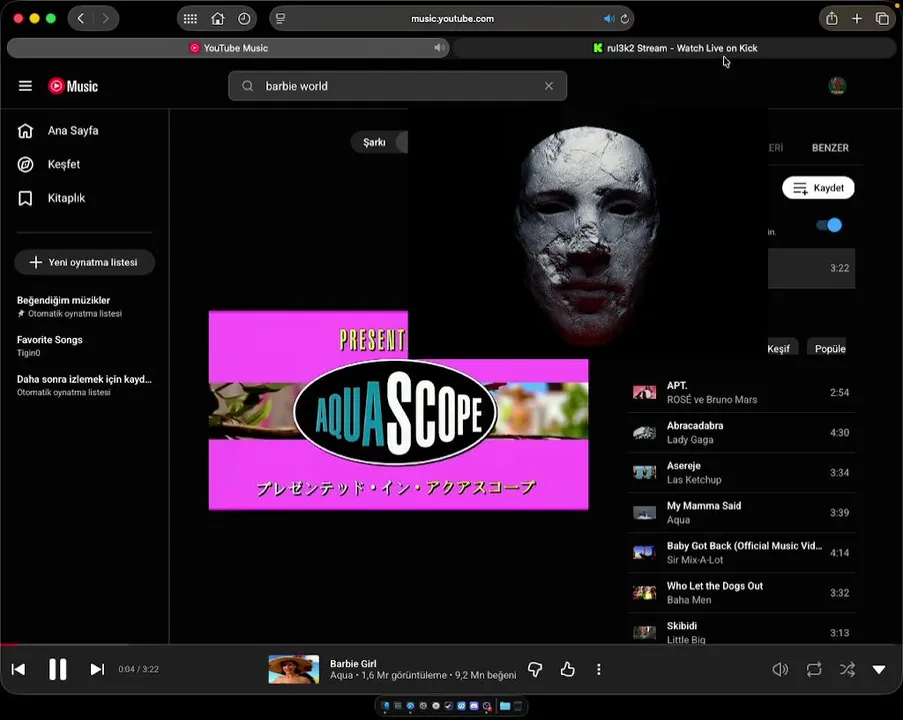
Task: Play Abracadabra by Lady Gaga
Action: (741, 433)
